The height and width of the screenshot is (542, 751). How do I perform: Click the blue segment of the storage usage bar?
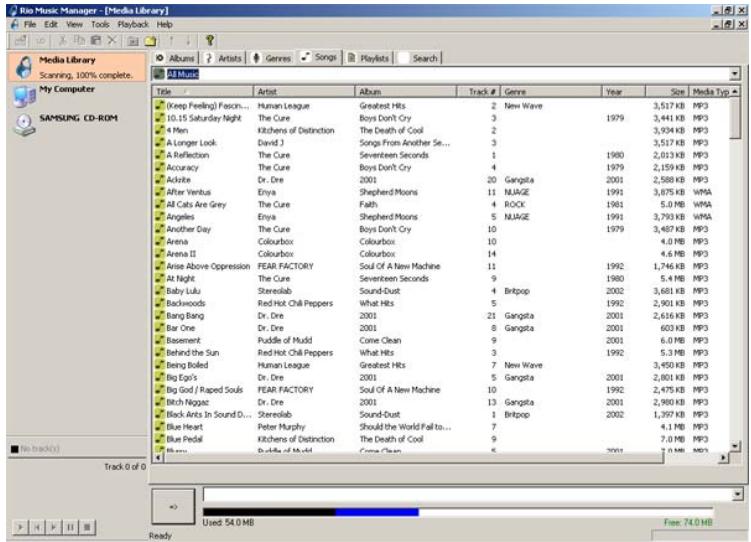tap(376, 512)
